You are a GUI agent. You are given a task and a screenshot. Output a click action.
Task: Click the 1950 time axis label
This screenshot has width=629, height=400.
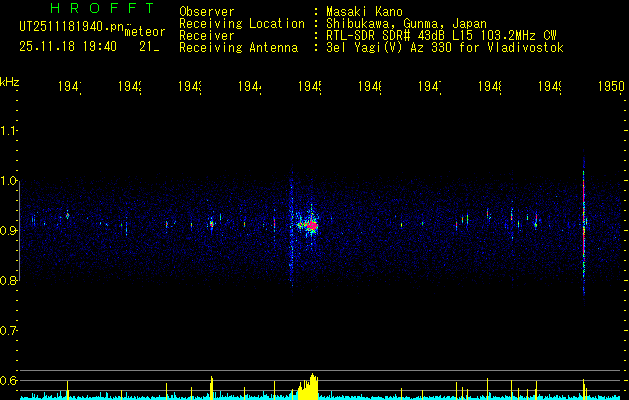click(x=611, y=86)
